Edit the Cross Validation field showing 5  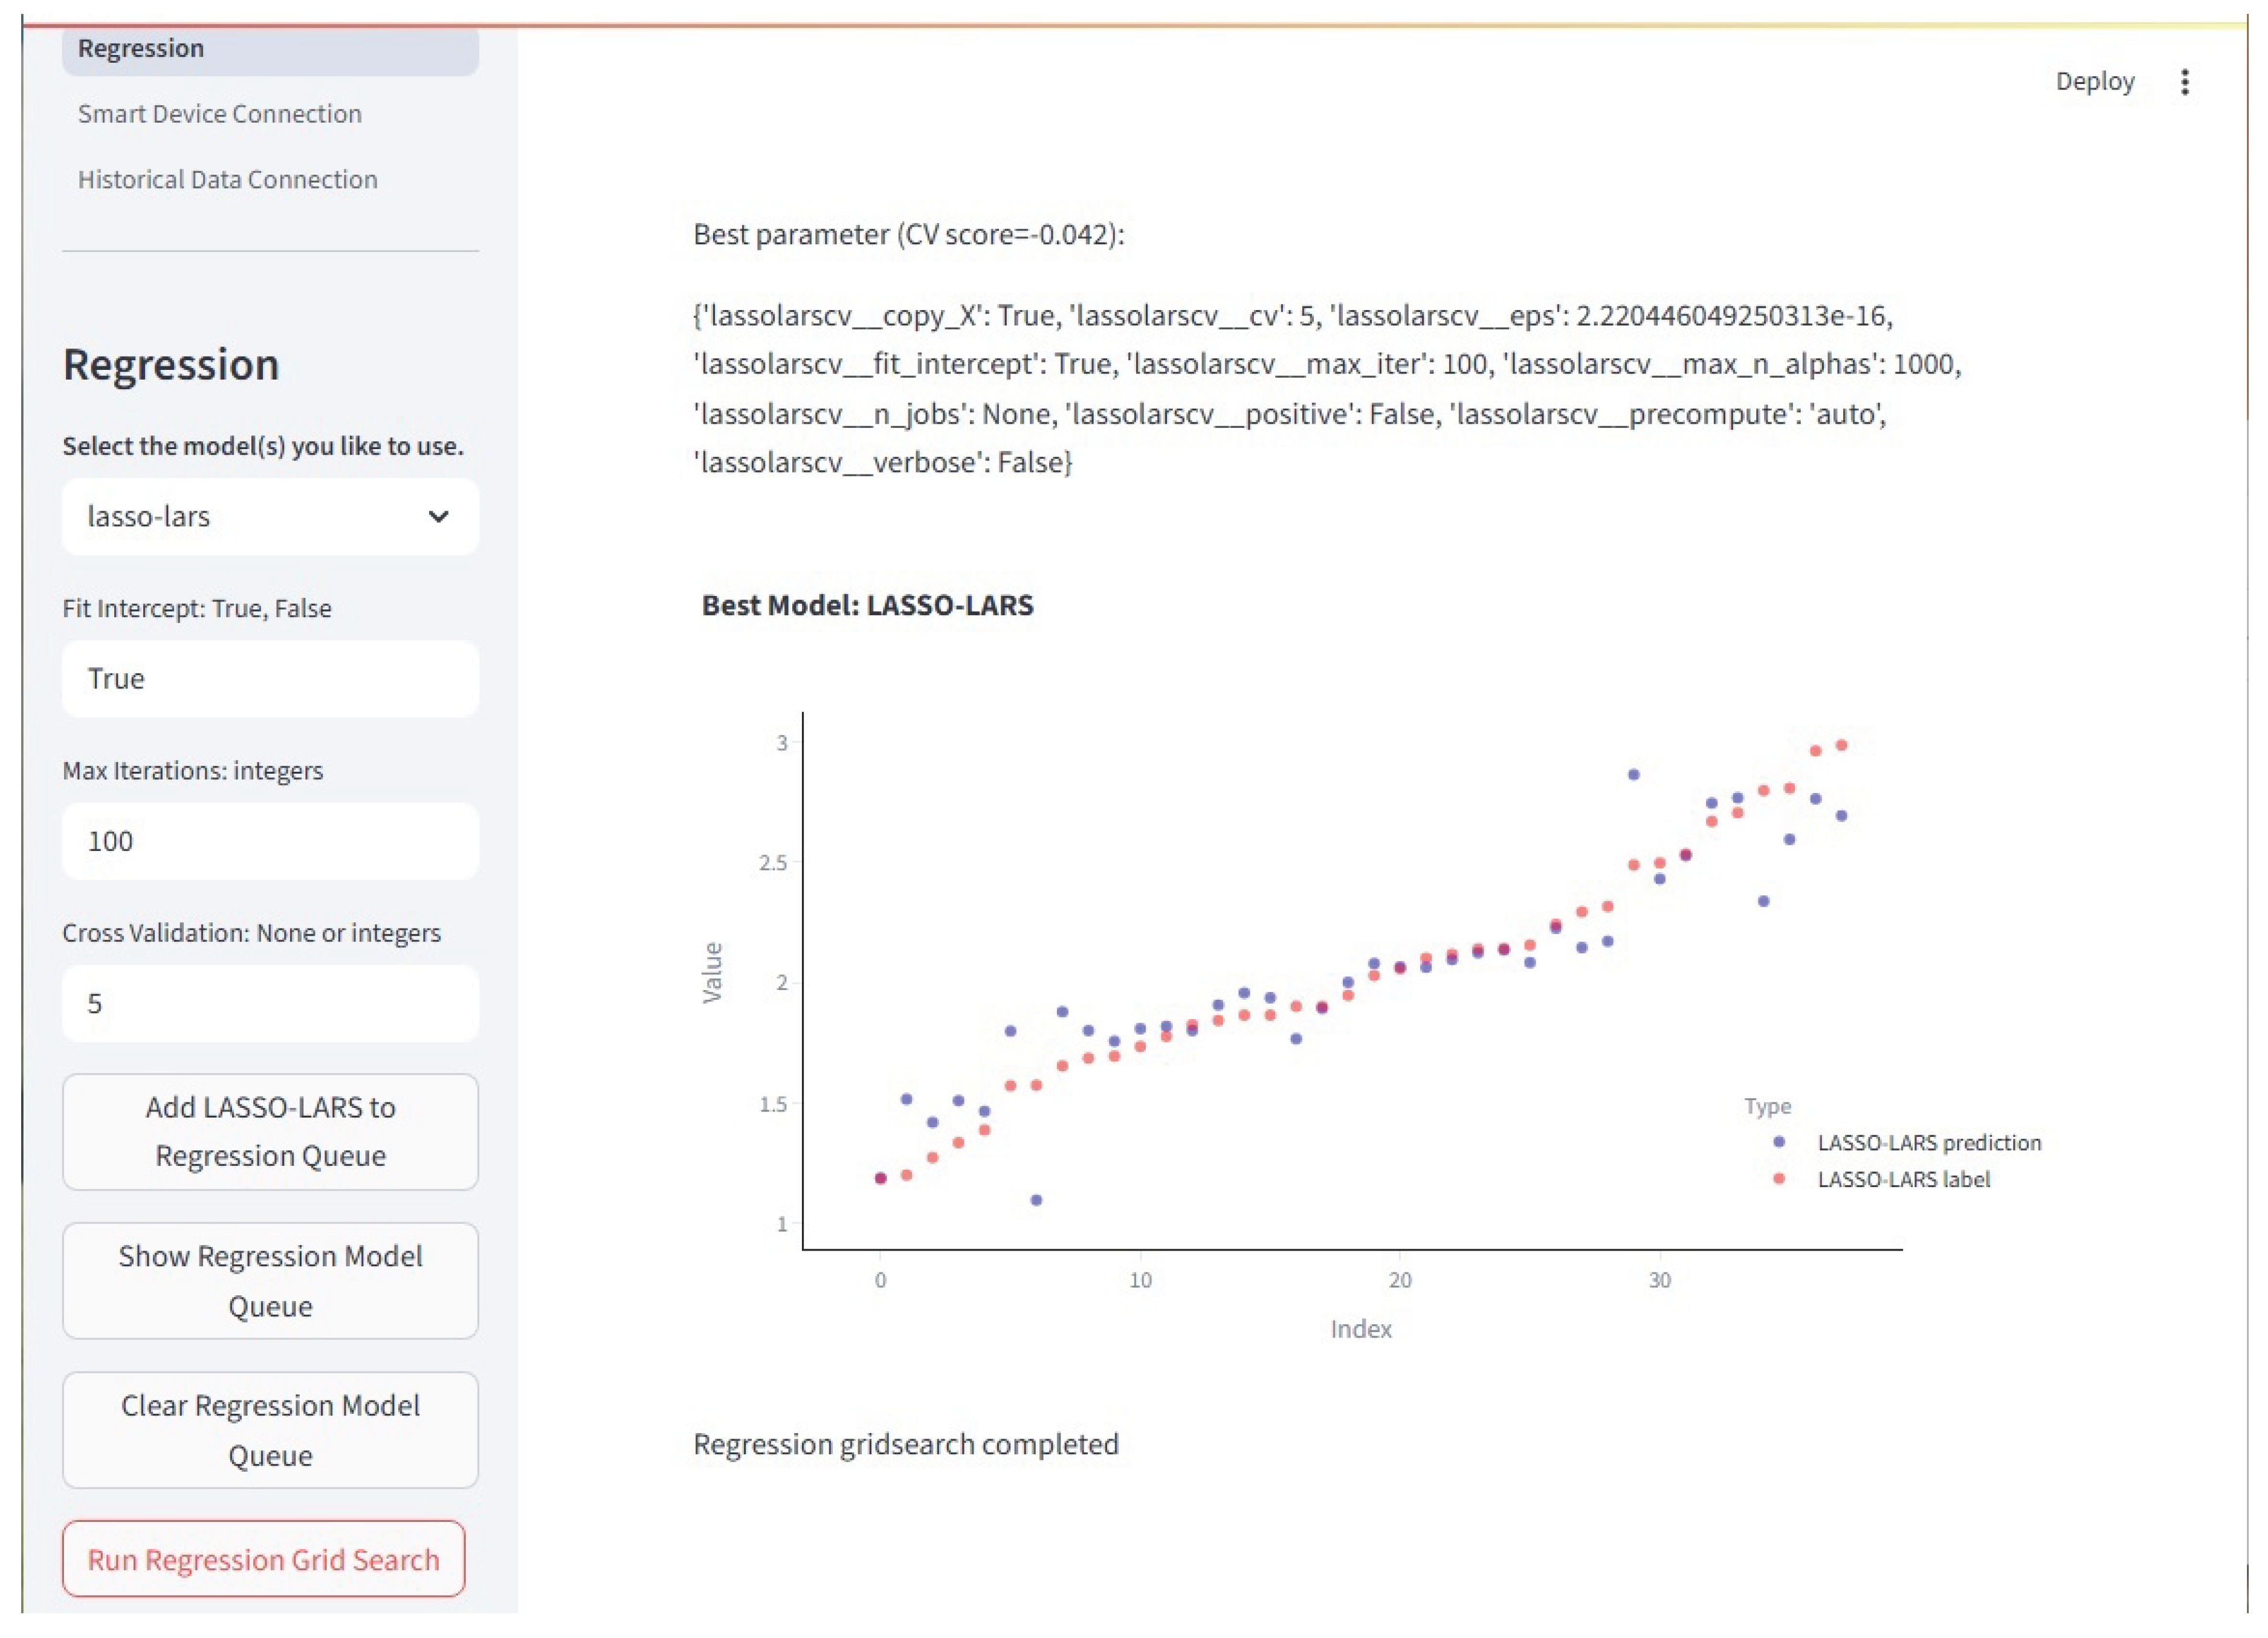[x=270, y=1003]
